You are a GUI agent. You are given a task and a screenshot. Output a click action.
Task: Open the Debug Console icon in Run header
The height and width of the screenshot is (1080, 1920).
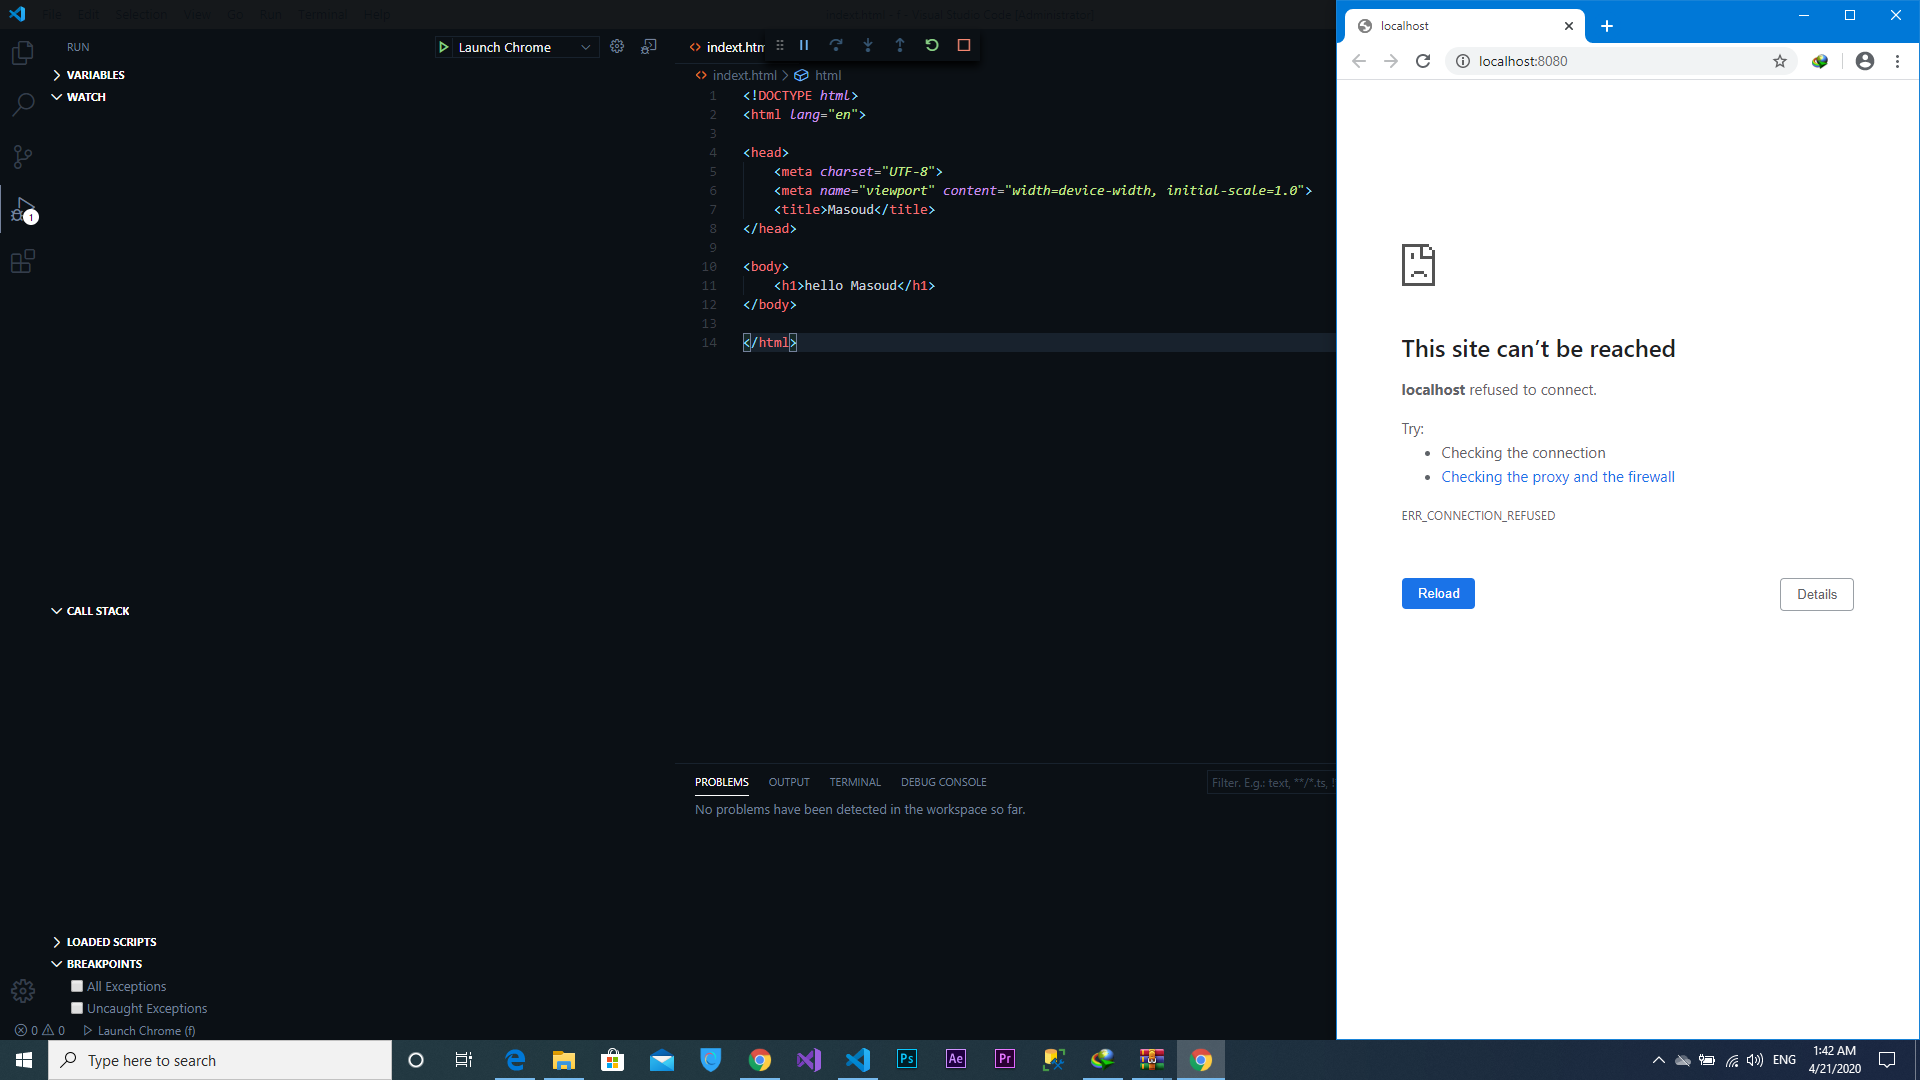[x=649, y=46]
